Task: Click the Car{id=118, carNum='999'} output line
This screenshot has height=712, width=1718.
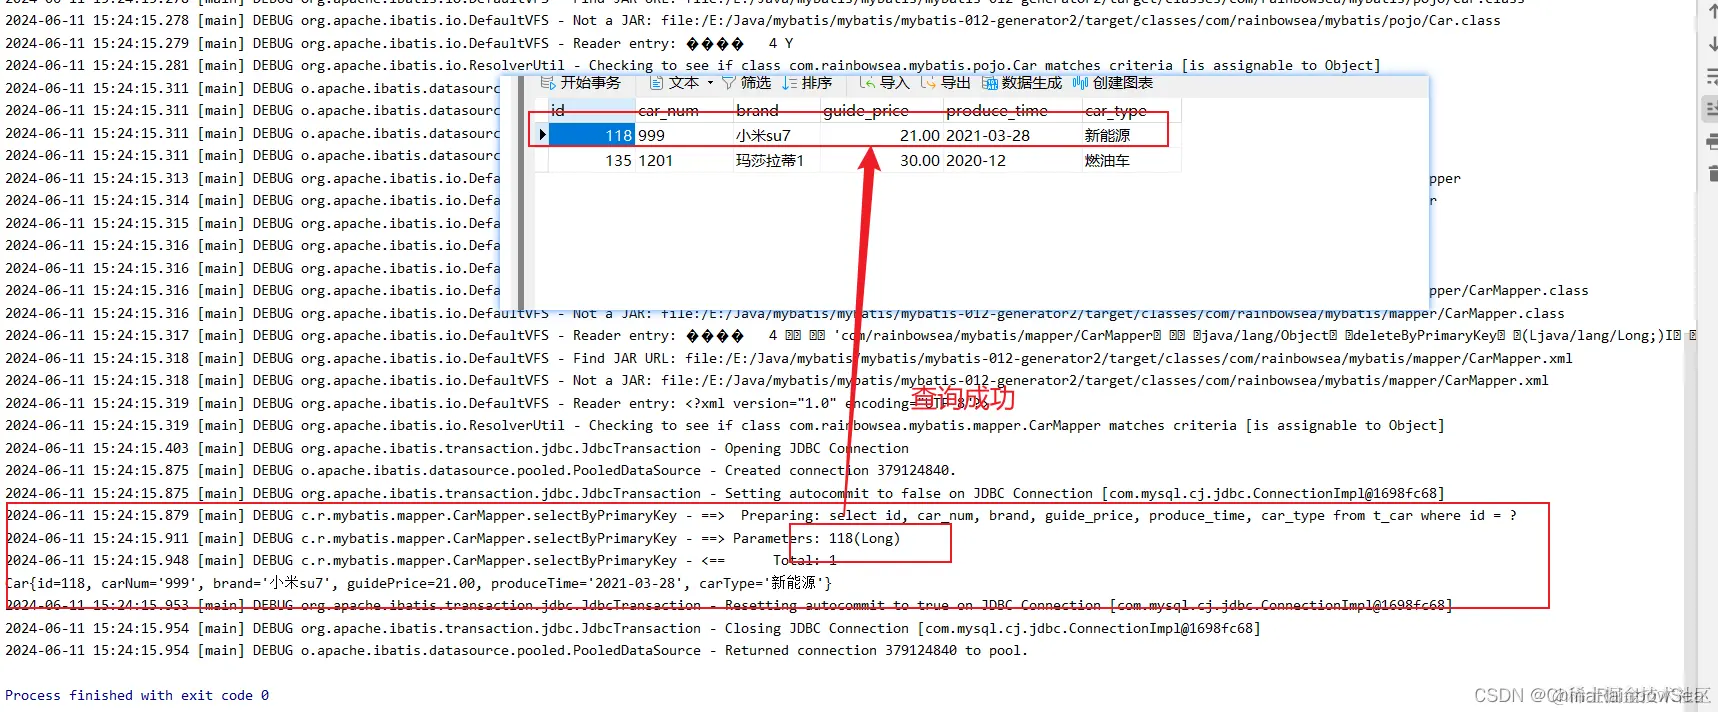Action: click(418, 583)
